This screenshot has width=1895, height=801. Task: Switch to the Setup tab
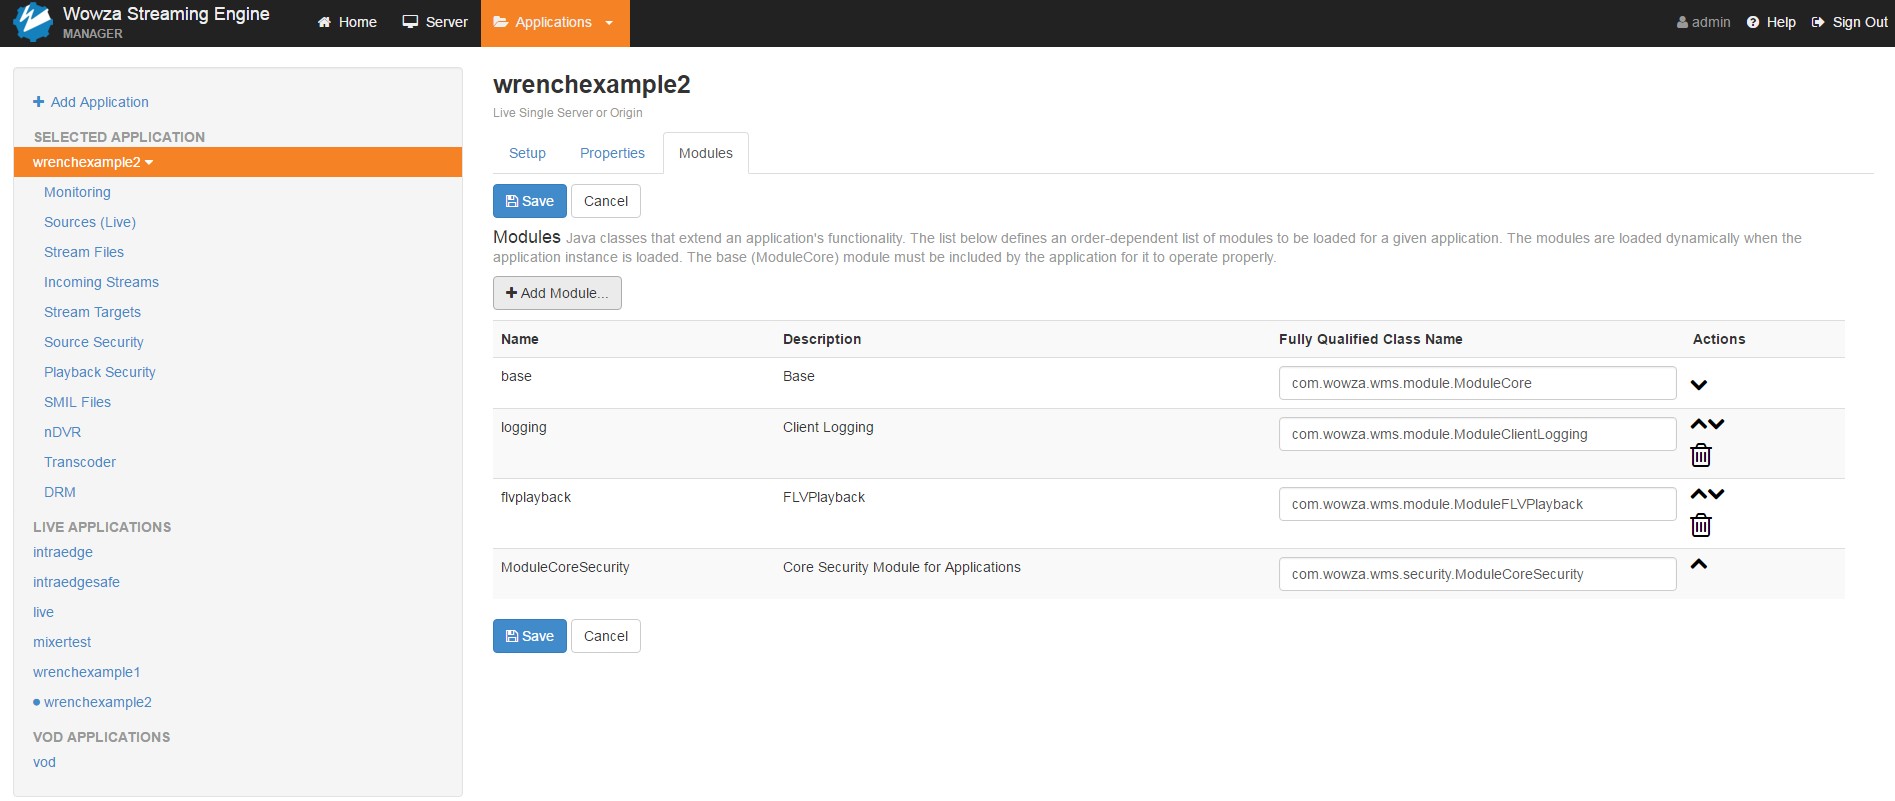527,153
